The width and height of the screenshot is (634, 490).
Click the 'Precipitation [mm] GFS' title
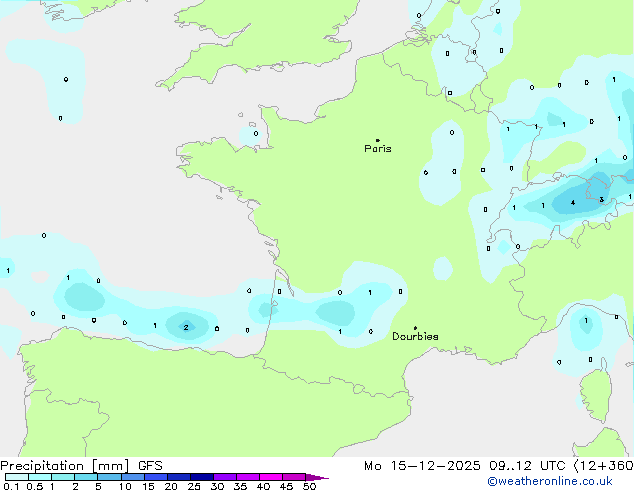point(81,466)
